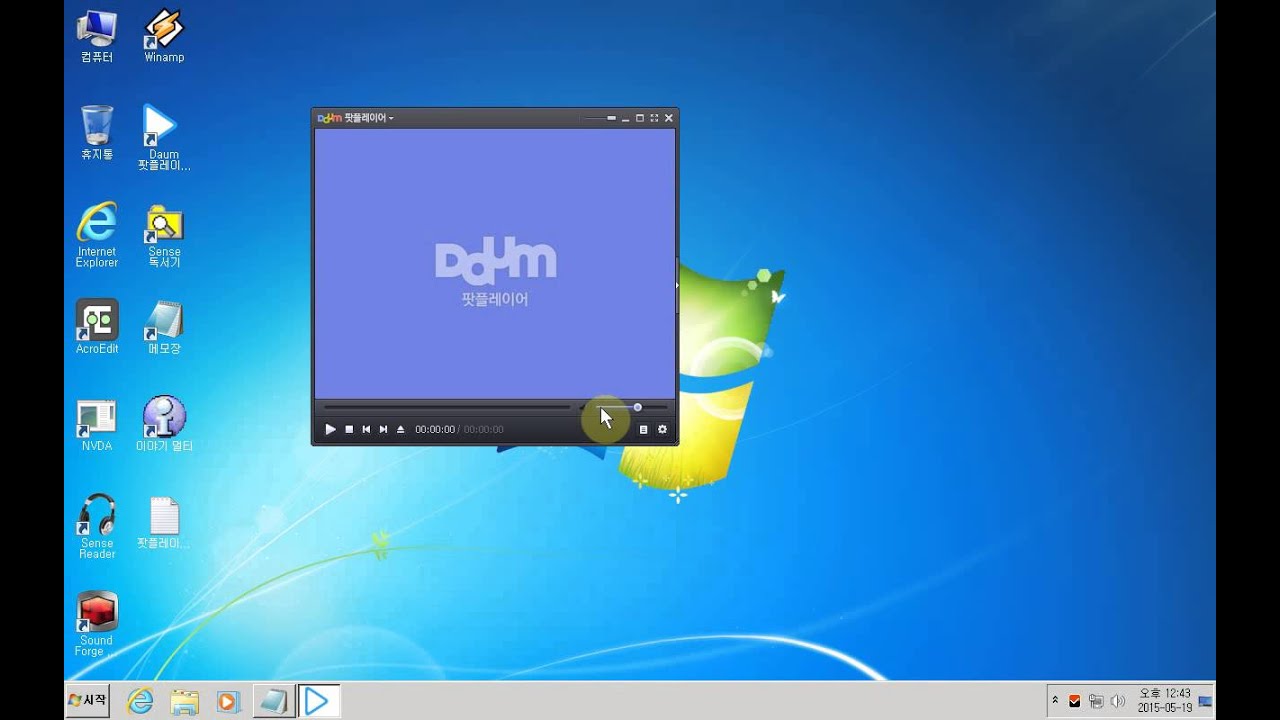Select the Winamp desktop shortcut
This screenshot has height=720, width=1280.
pyautogui.click(x=164, y=37)
